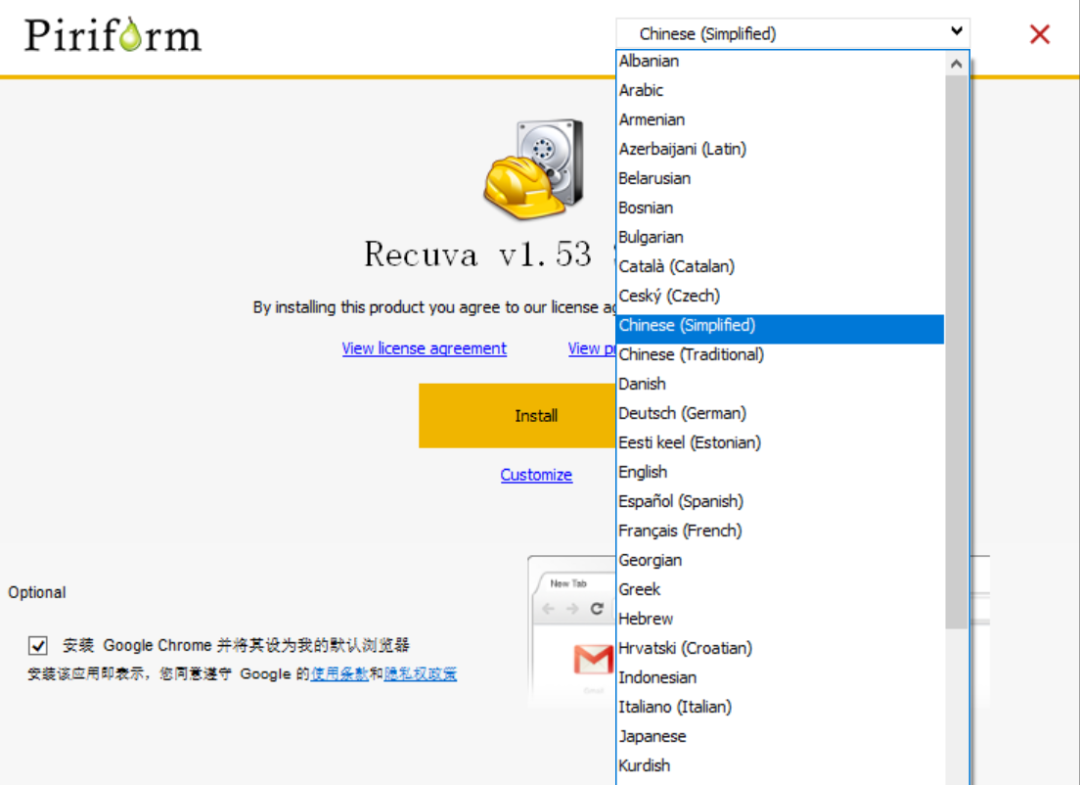Screen dimensions: 1080x785
Task: Click the language list scrollbar thumb
Action: coord(956,352)
